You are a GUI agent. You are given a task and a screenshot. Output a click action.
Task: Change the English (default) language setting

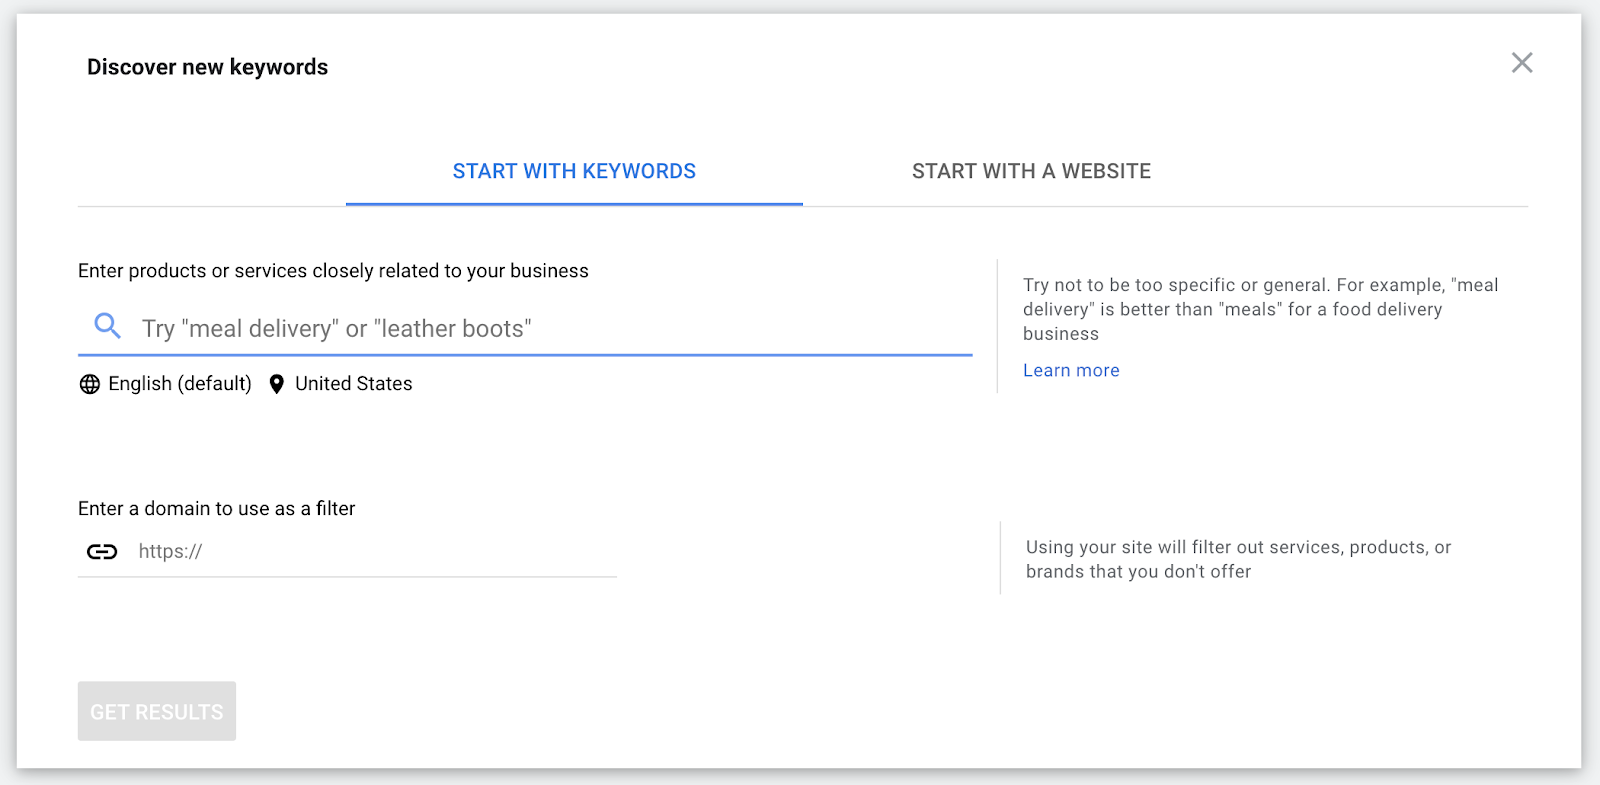pos(180,384)
